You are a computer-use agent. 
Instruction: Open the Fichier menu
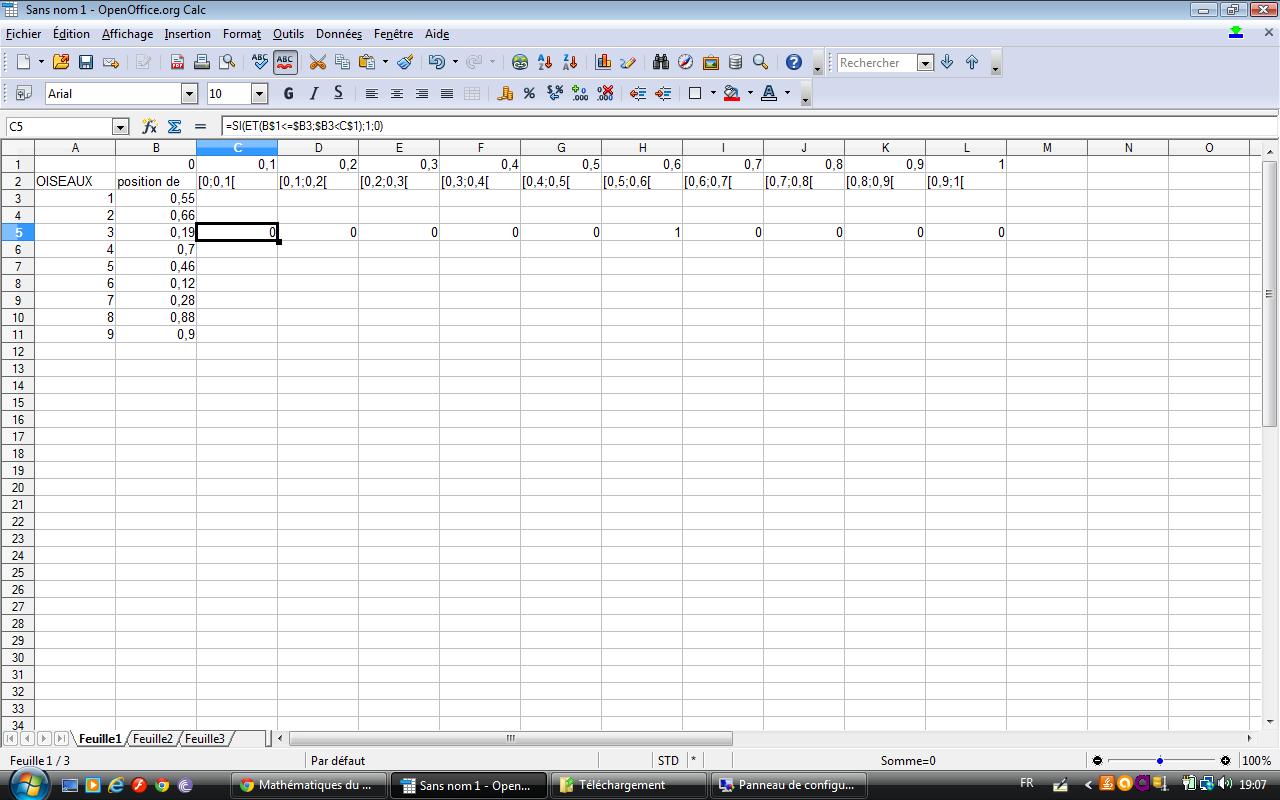[x=24, y=34]
